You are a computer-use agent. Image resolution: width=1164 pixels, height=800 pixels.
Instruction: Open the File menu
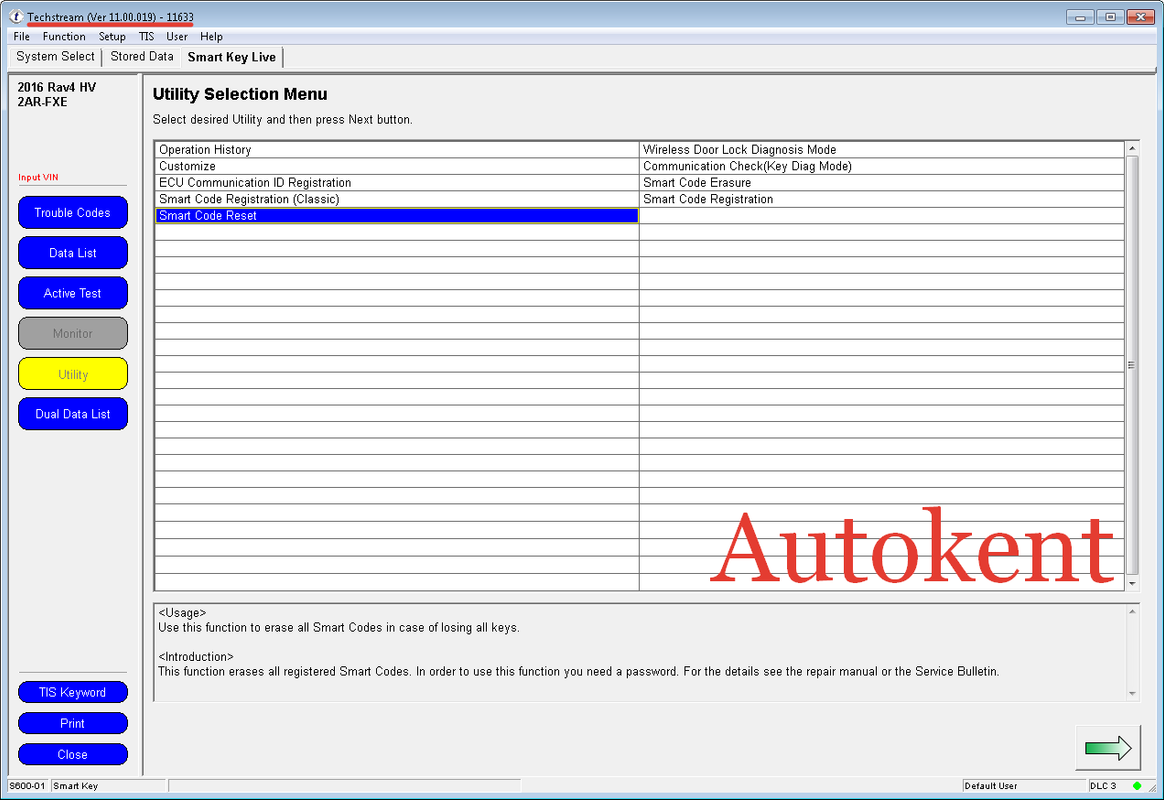[22, 36]
